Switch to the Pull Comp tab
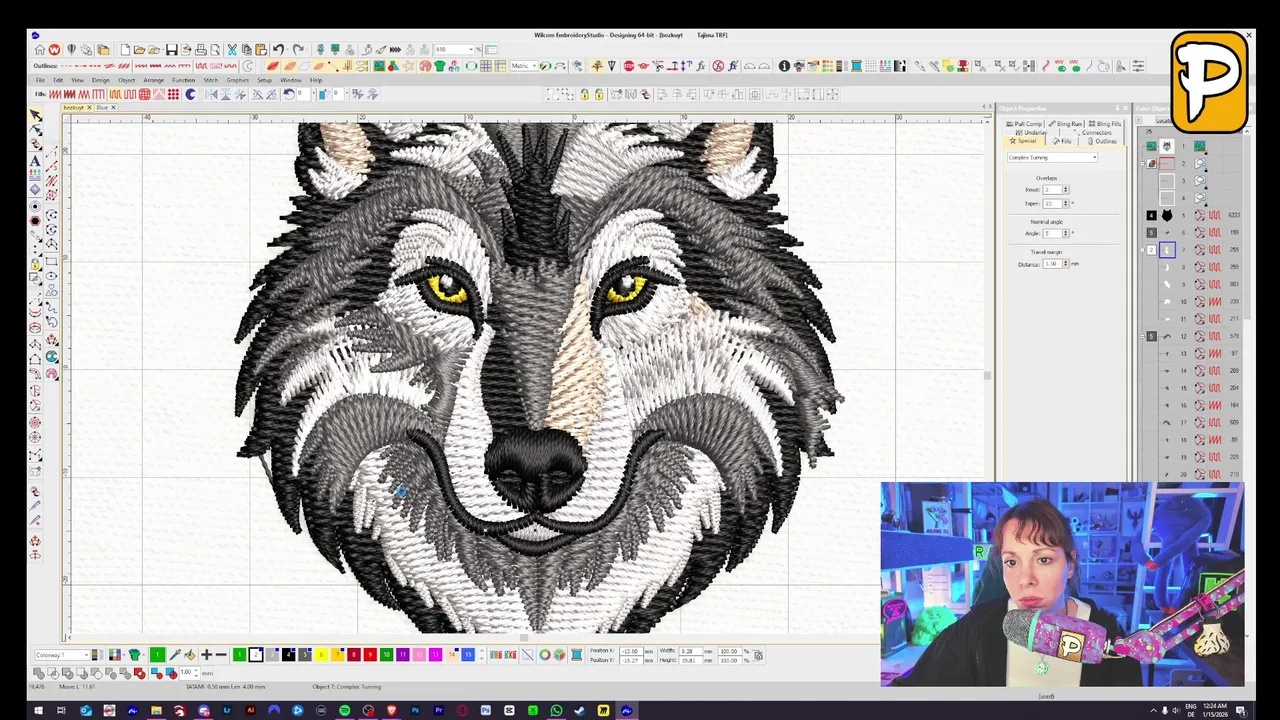This screenshot has height=720, width=1280. click(x=1024, y=124)
